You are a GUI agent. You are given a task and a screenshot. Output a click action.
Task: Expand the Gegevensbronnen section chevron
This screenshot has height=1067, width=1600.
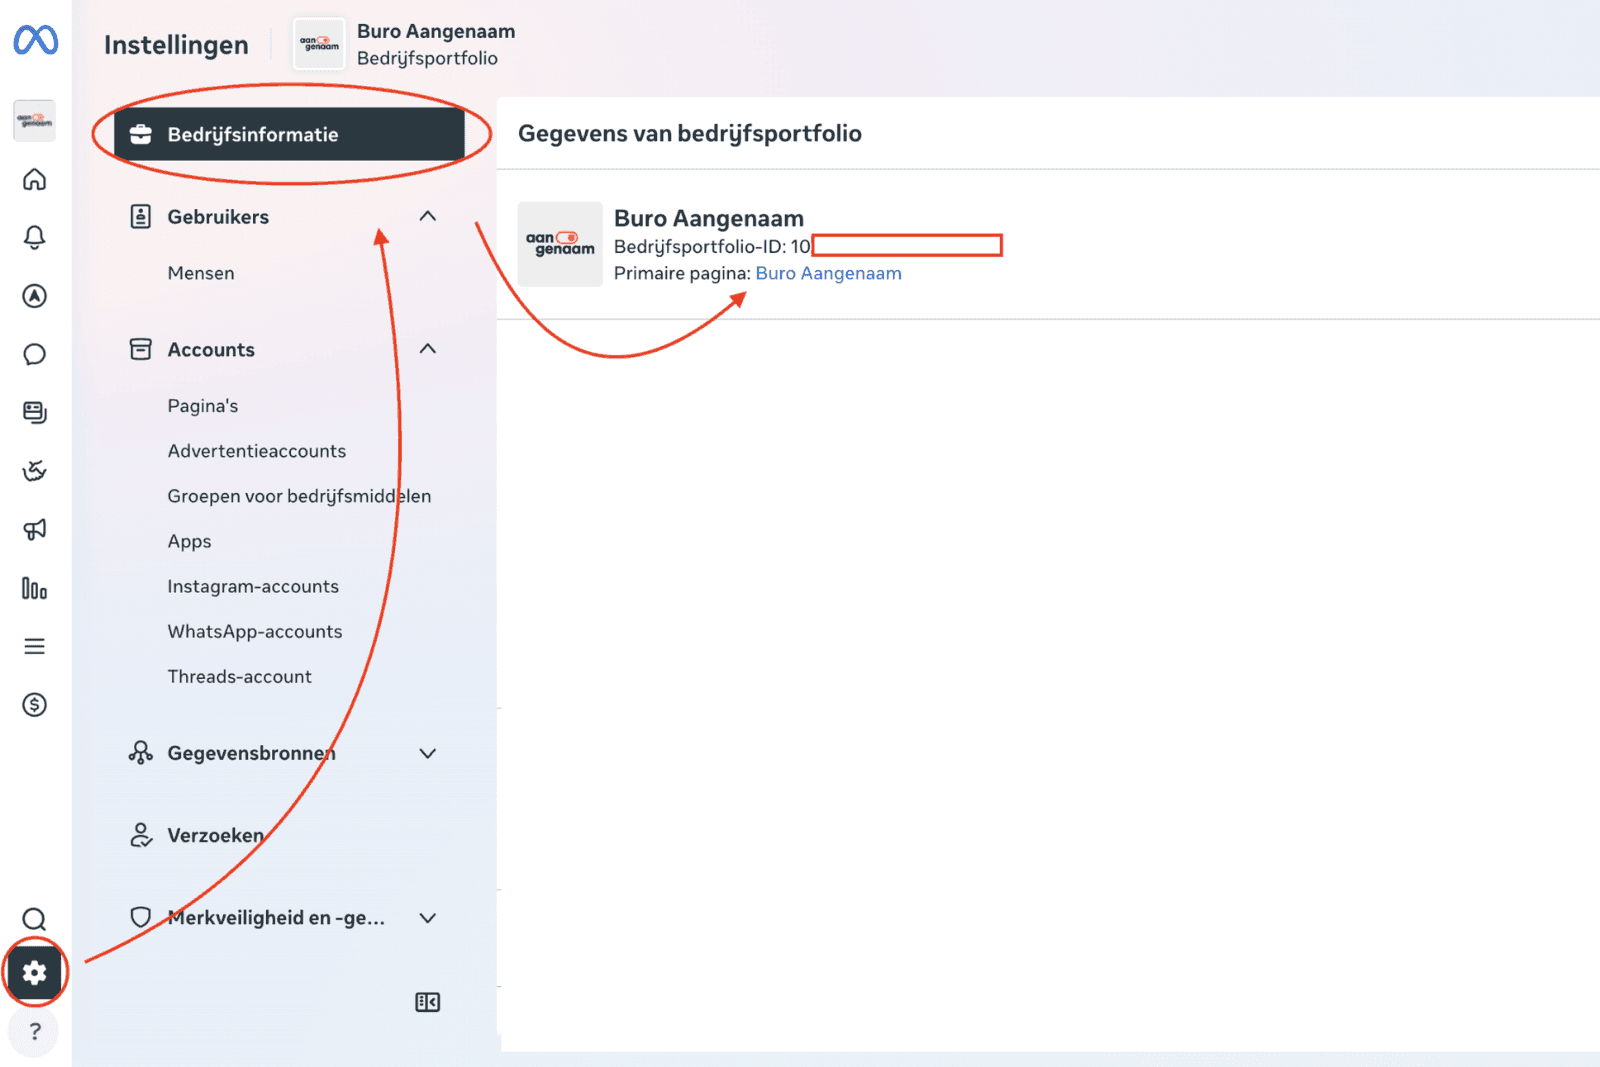[428, 753]
